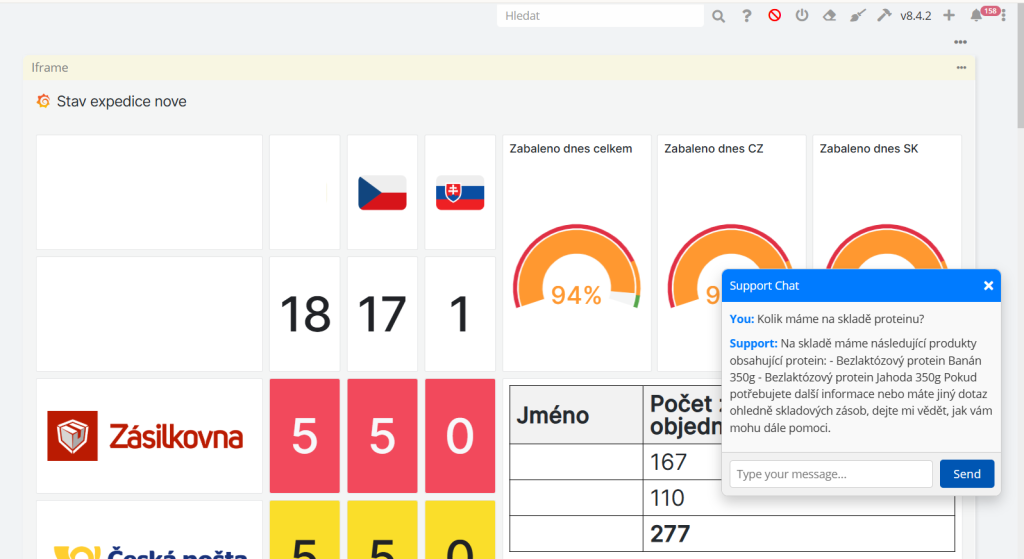Click the v8.4.2 version label
The width and height of the screenshot is (1024, 559).
(x=916, y=16)
